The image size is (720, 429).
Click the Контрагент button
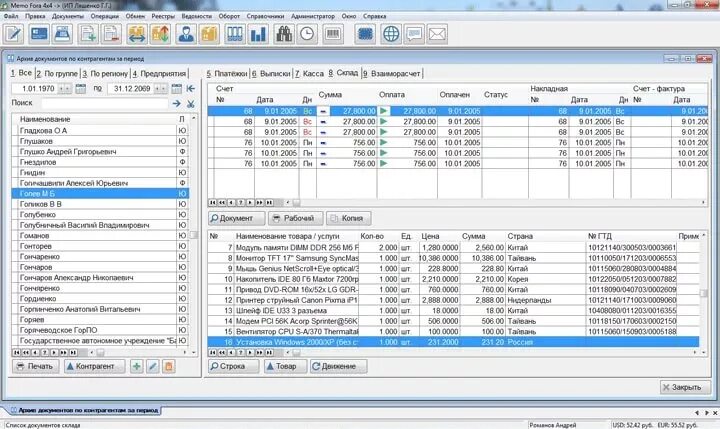(95, 367)
